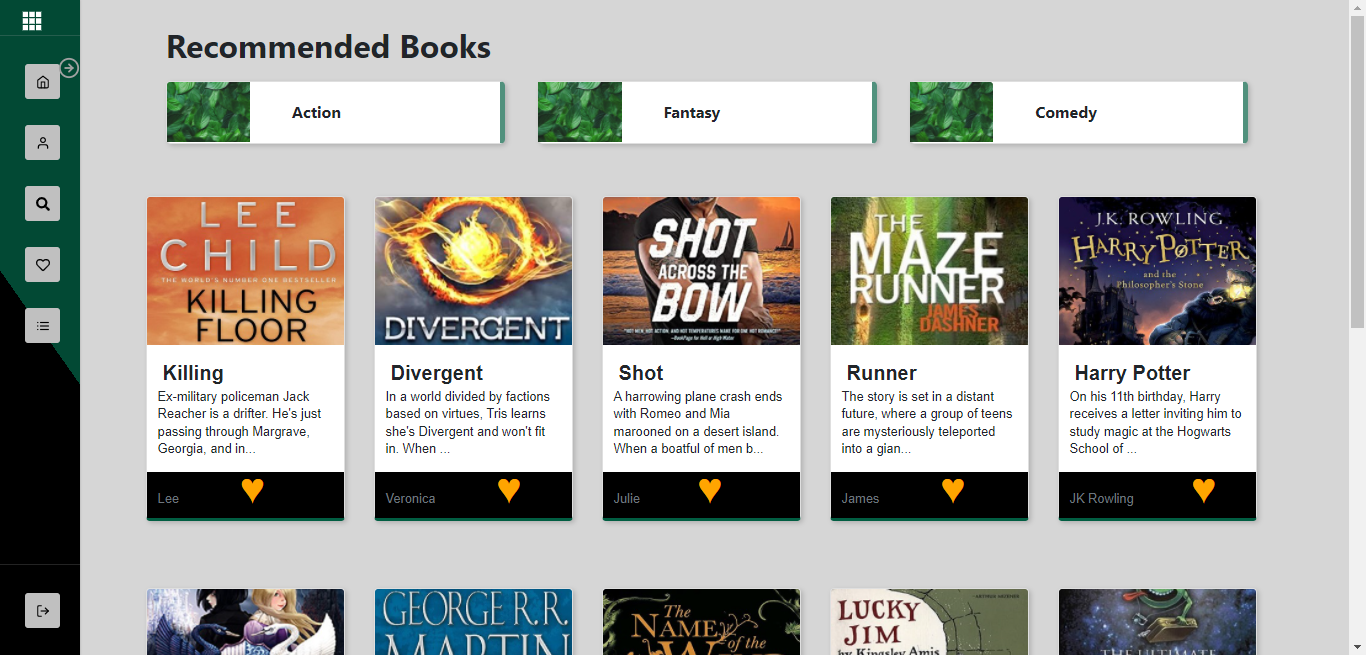This screenshot has width=1366, height=655.
Task: Open The Maze Runner cover image
Action: click(x=930, y=271)
